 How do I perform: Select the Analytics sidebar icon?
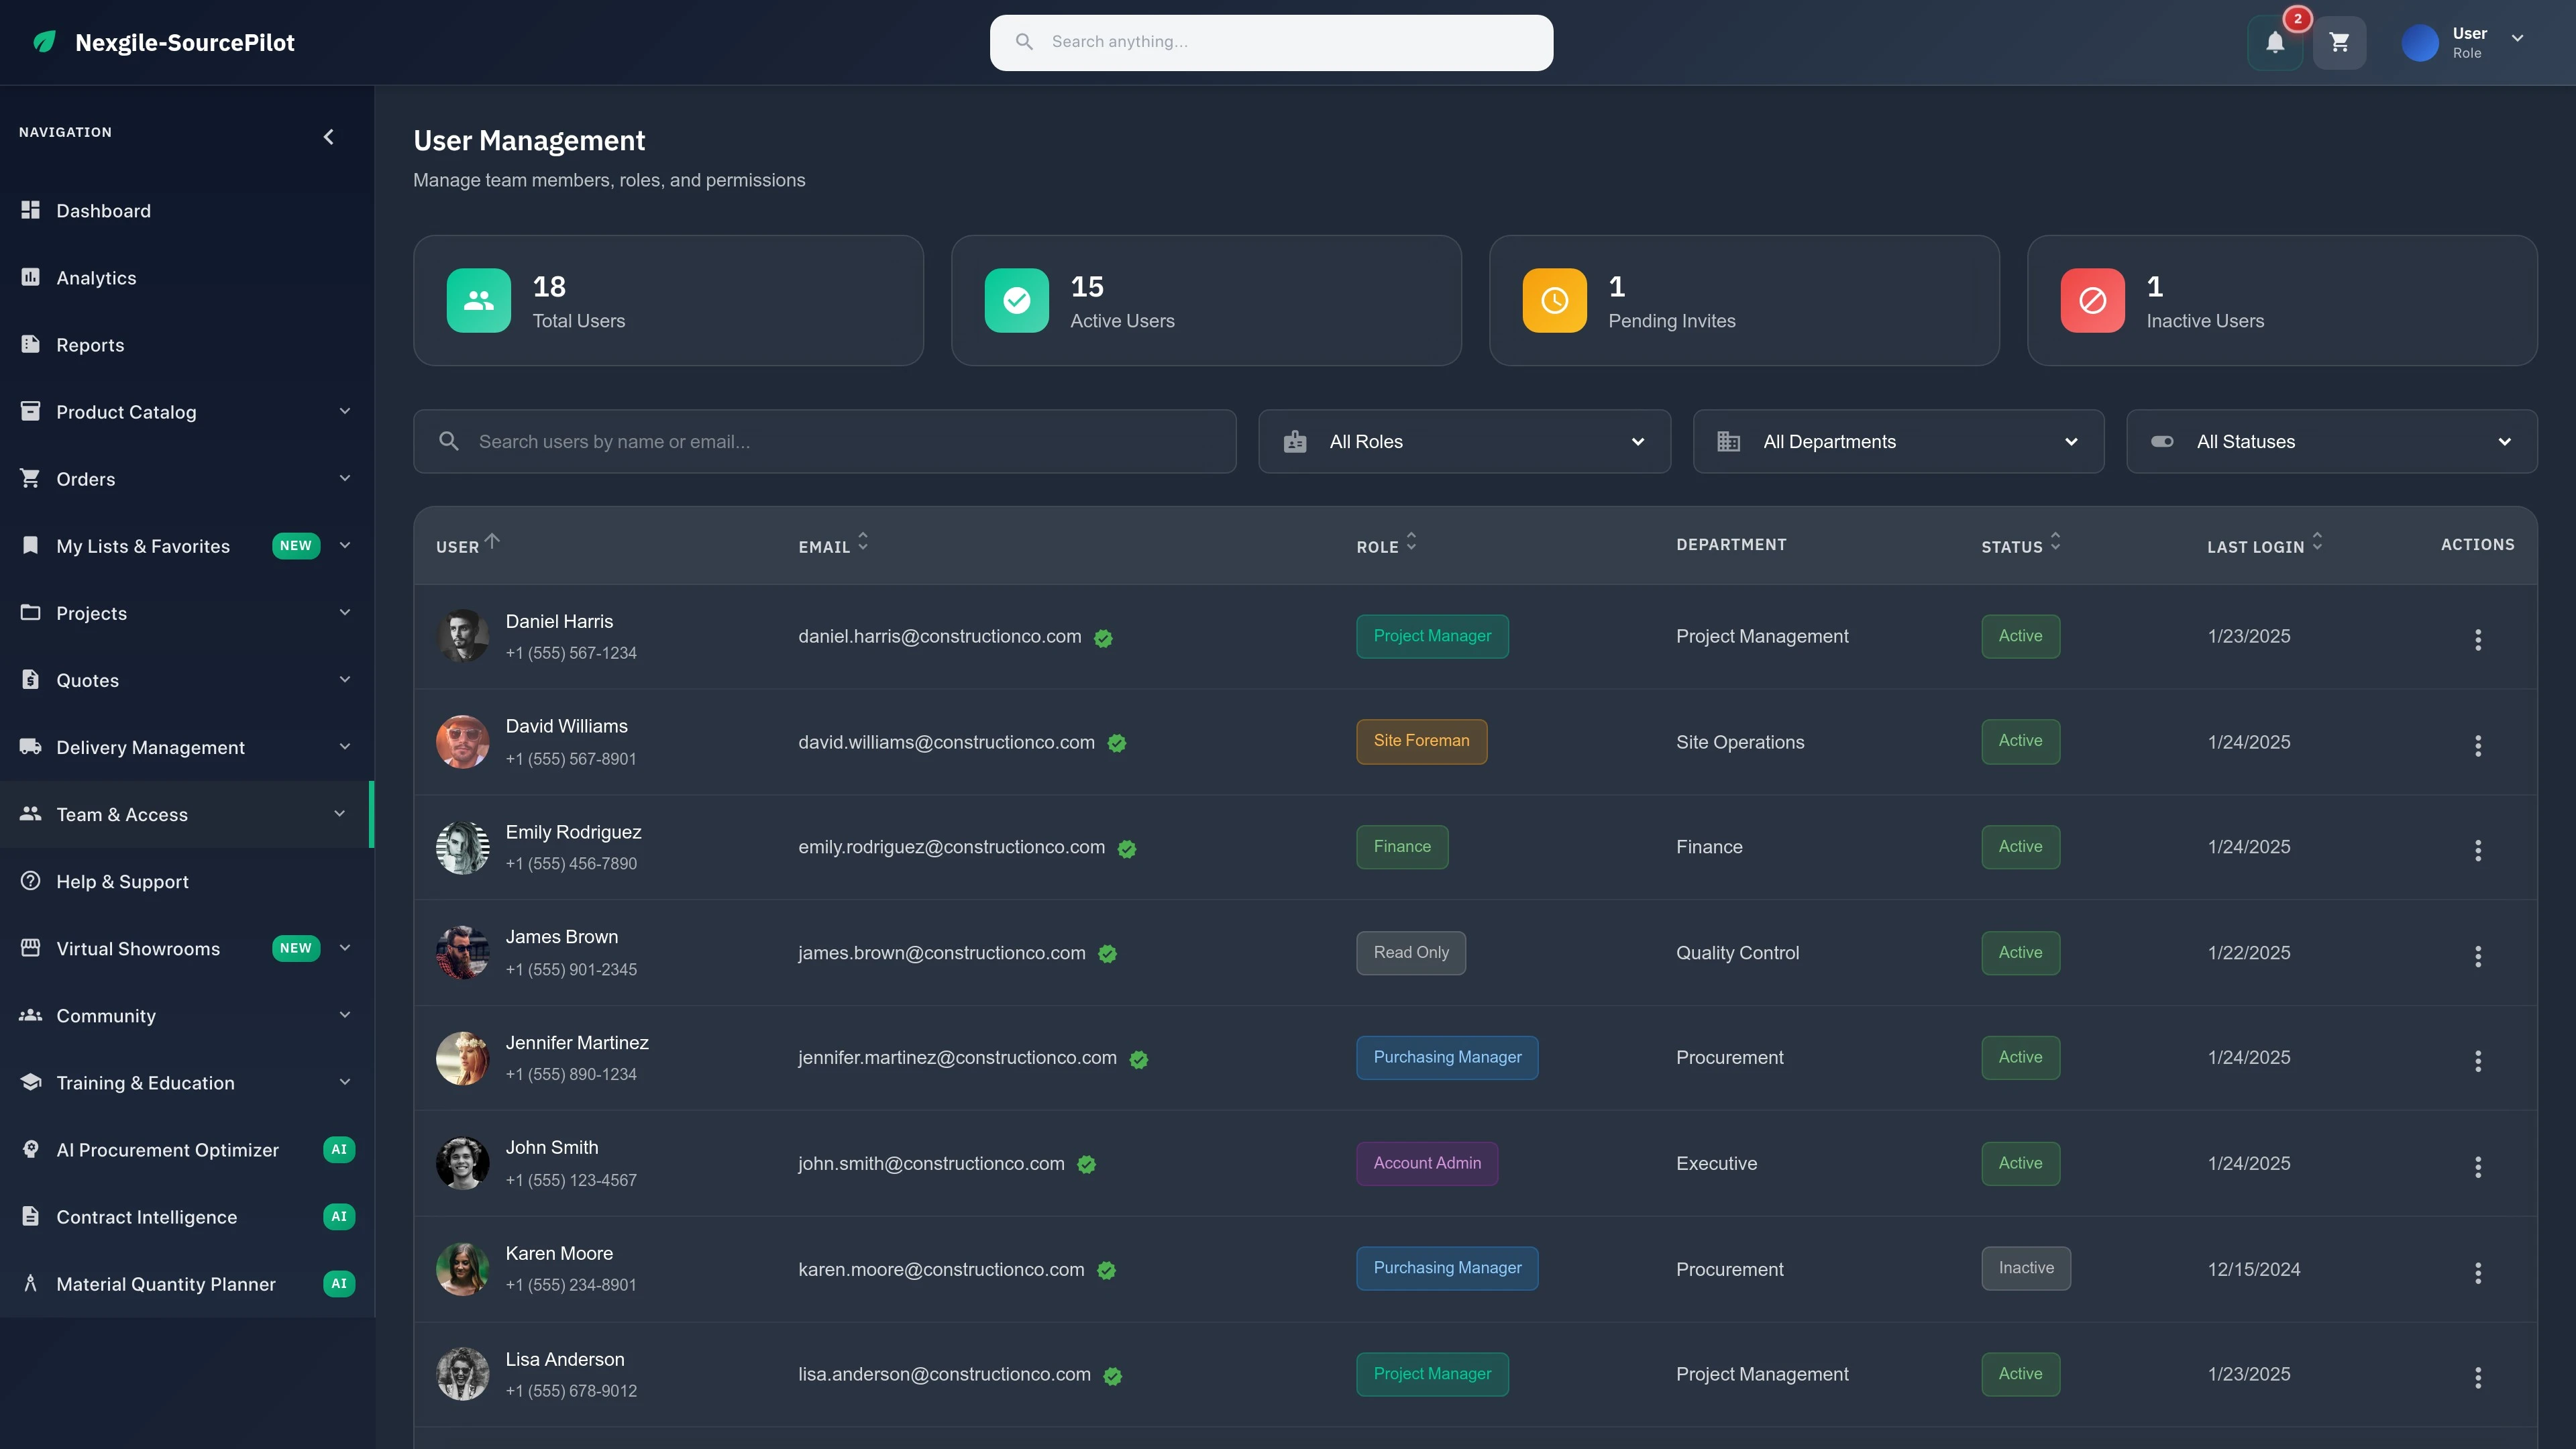(x=30, y=277)
